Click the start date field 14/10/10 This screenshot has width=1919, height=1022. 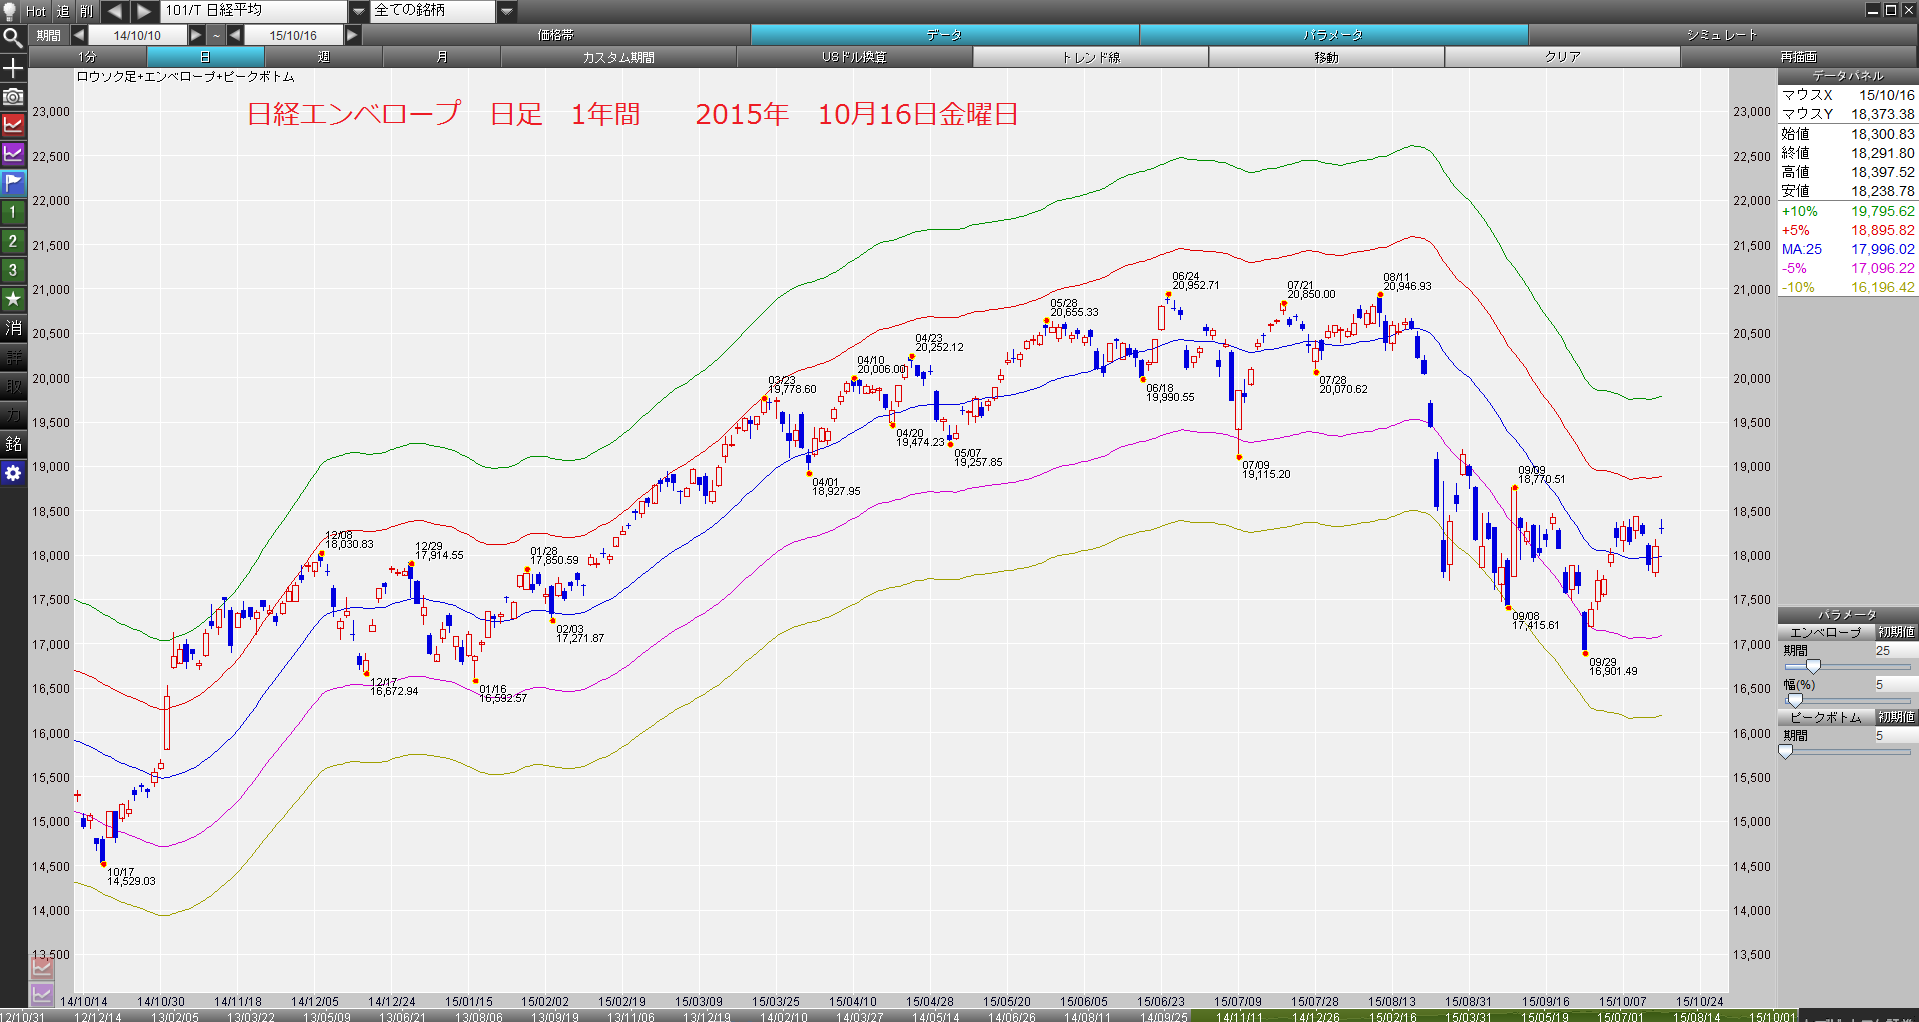(138, 35)
